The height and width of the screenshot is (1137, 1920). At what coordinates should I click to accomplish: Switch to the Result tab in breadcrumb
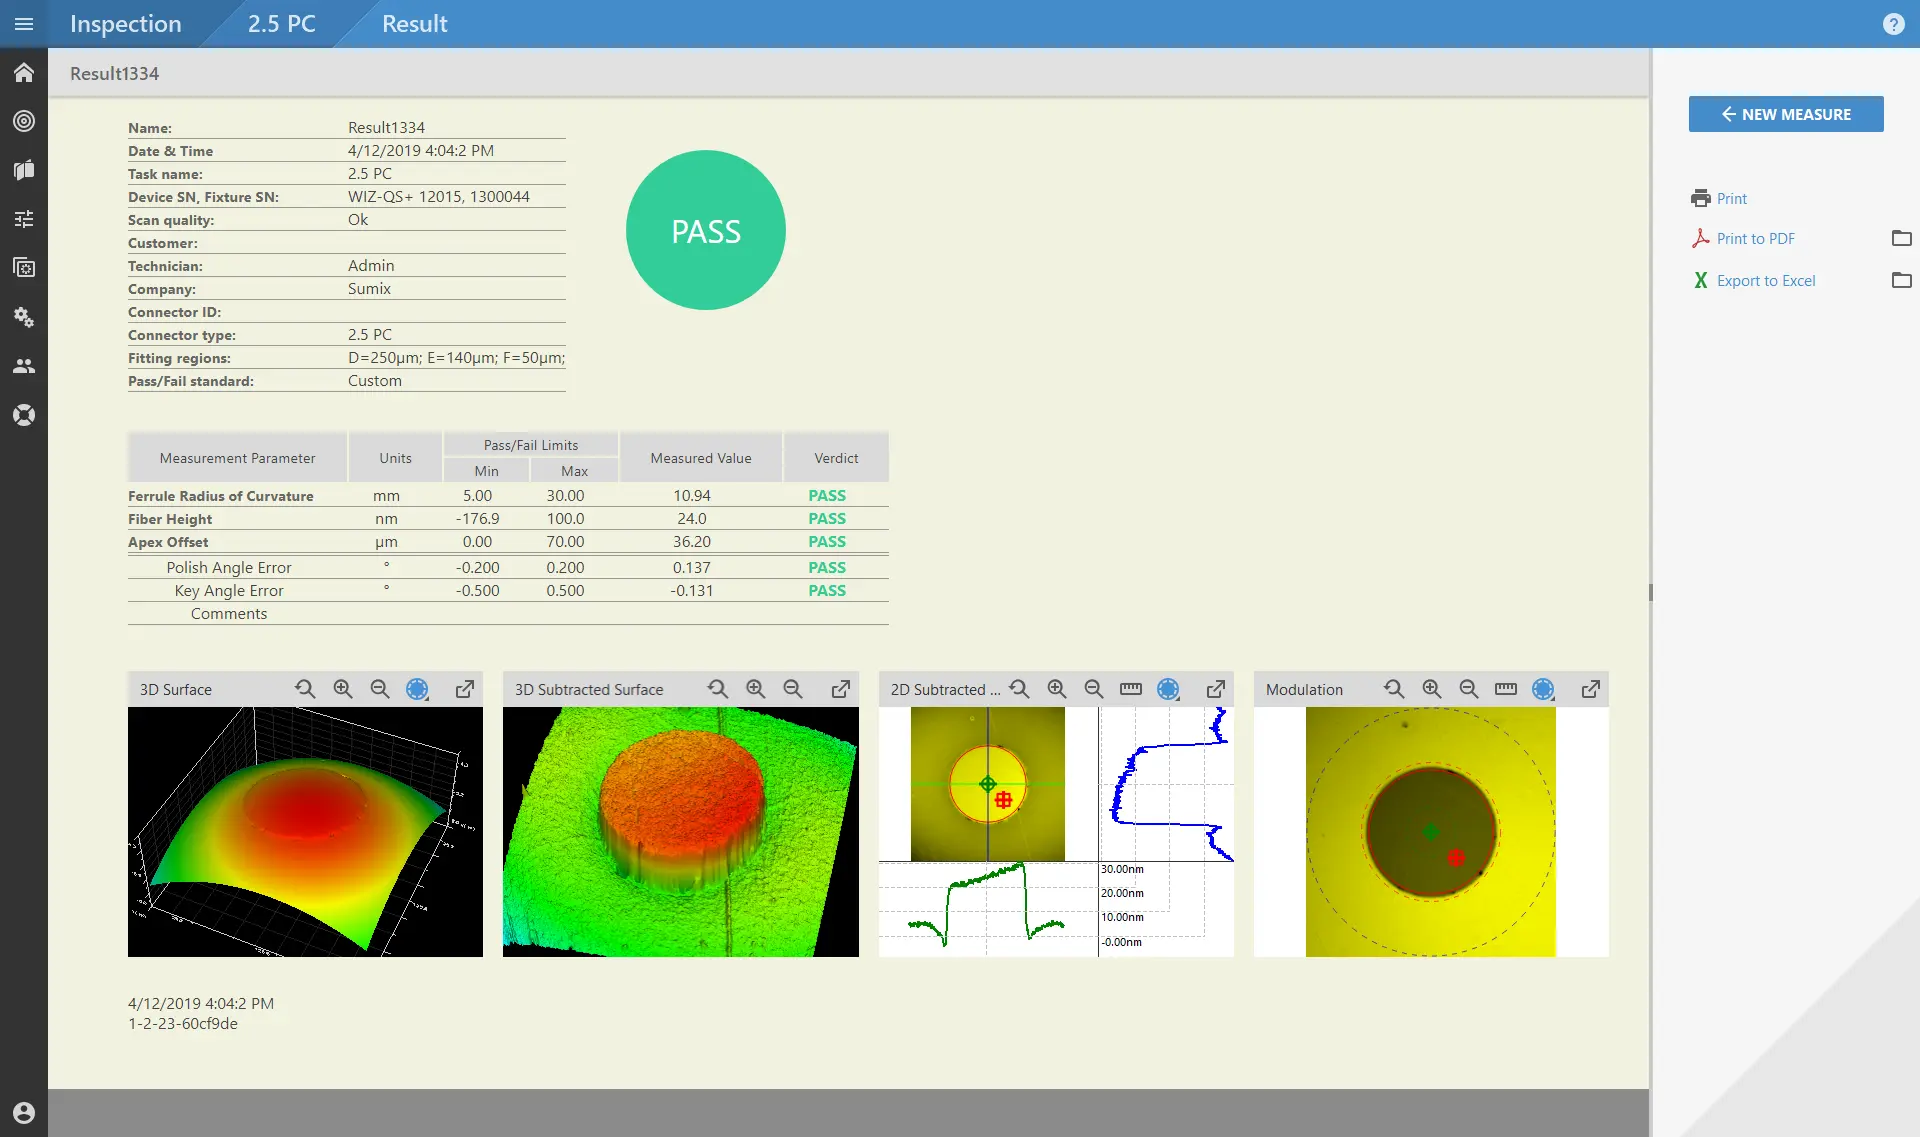(414, 23)
